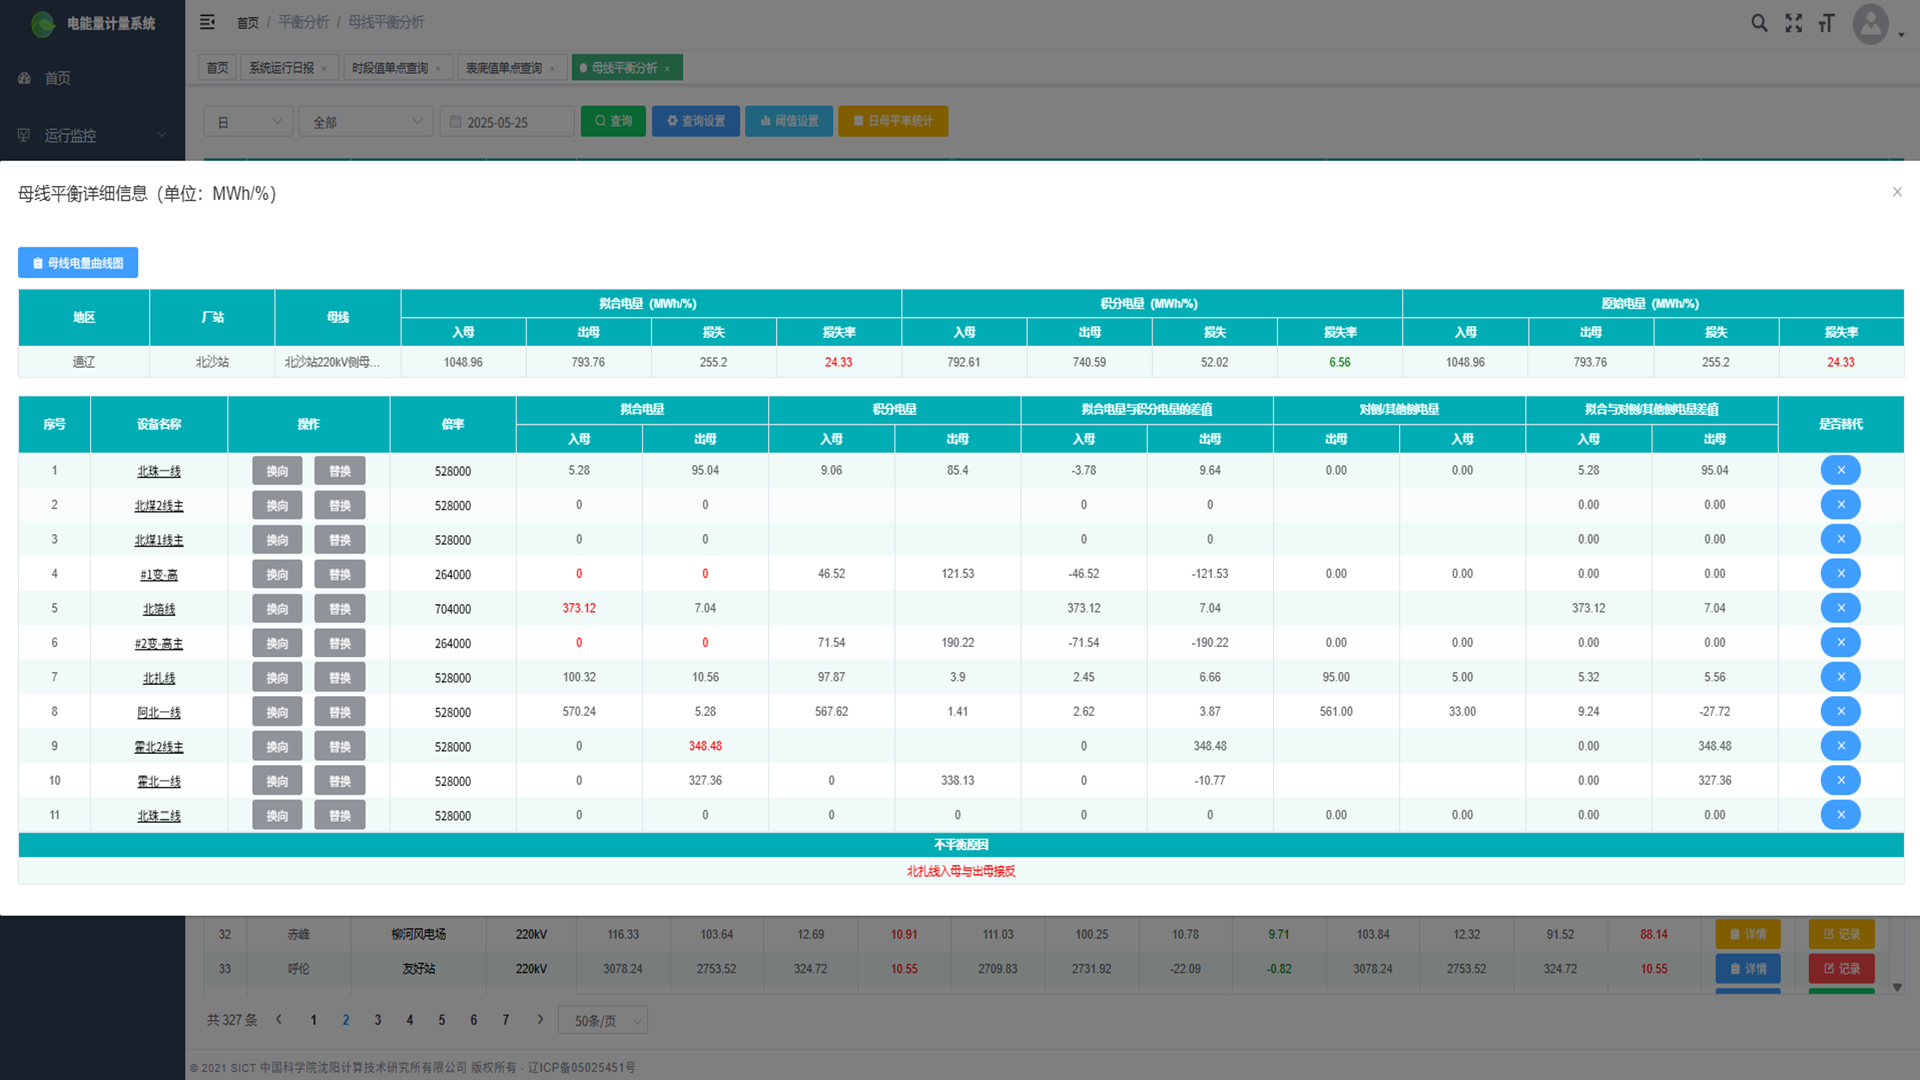Click the 2025-05-25 date input field
Image resolution: width=1920 pixels, height=1080 pixels.
[x=507, y=122]
